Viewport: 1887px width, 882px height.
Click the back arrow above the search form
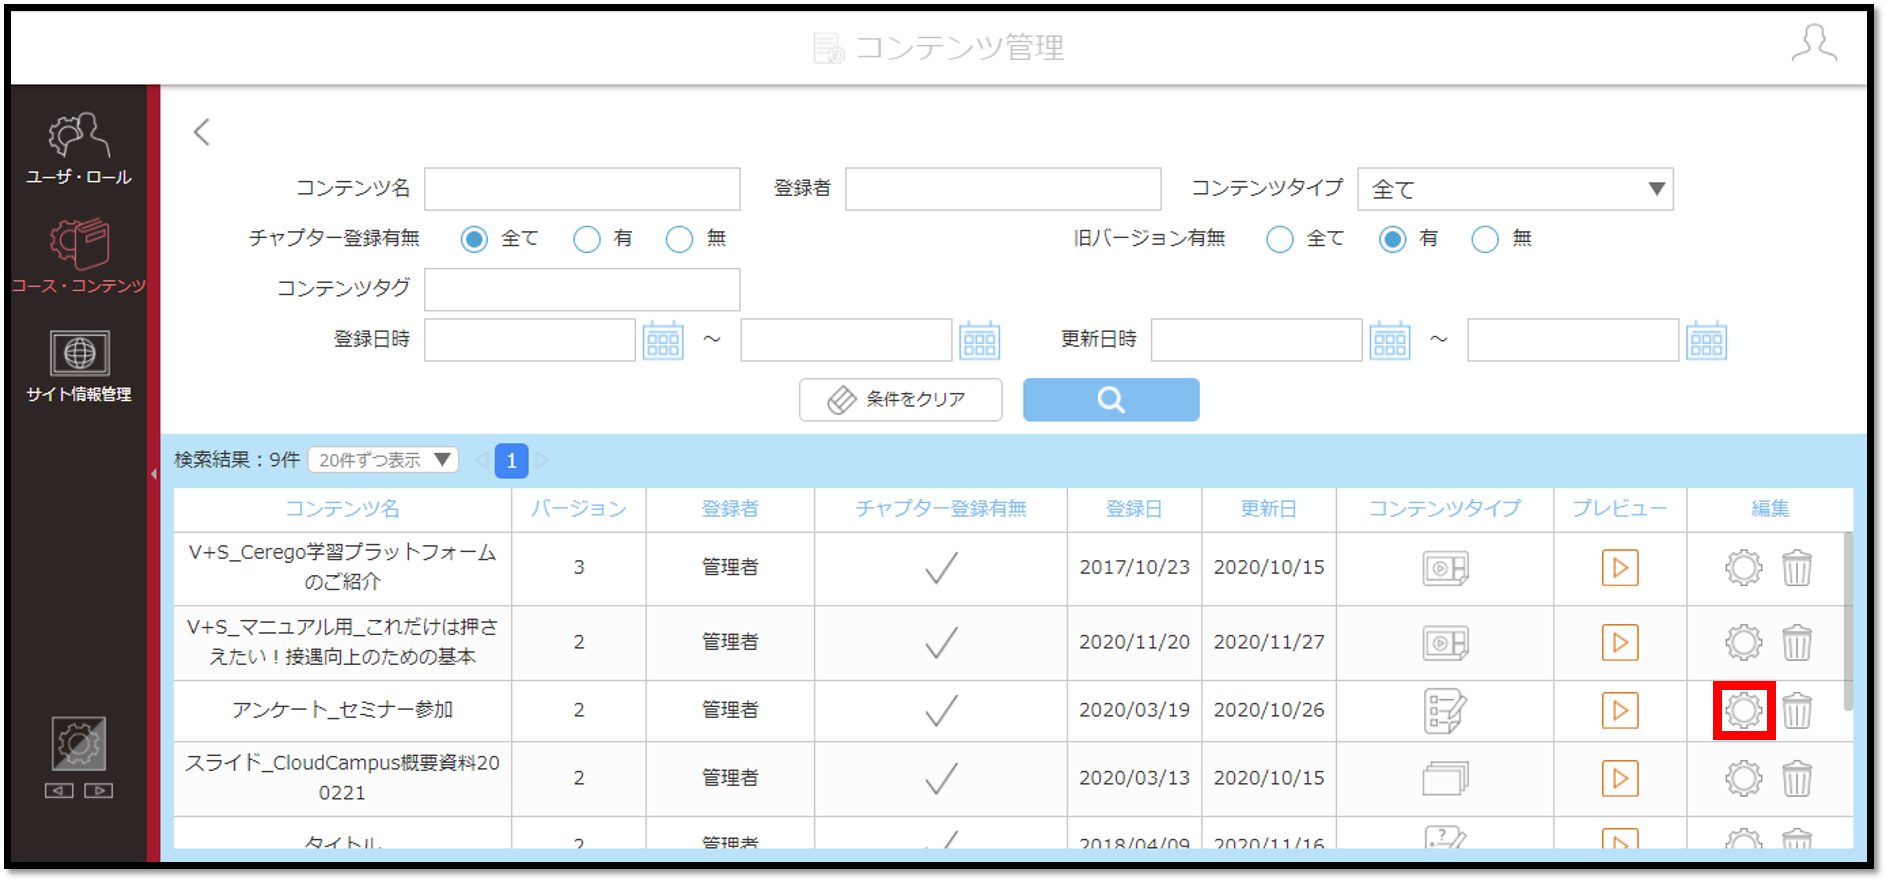point(202,132)
